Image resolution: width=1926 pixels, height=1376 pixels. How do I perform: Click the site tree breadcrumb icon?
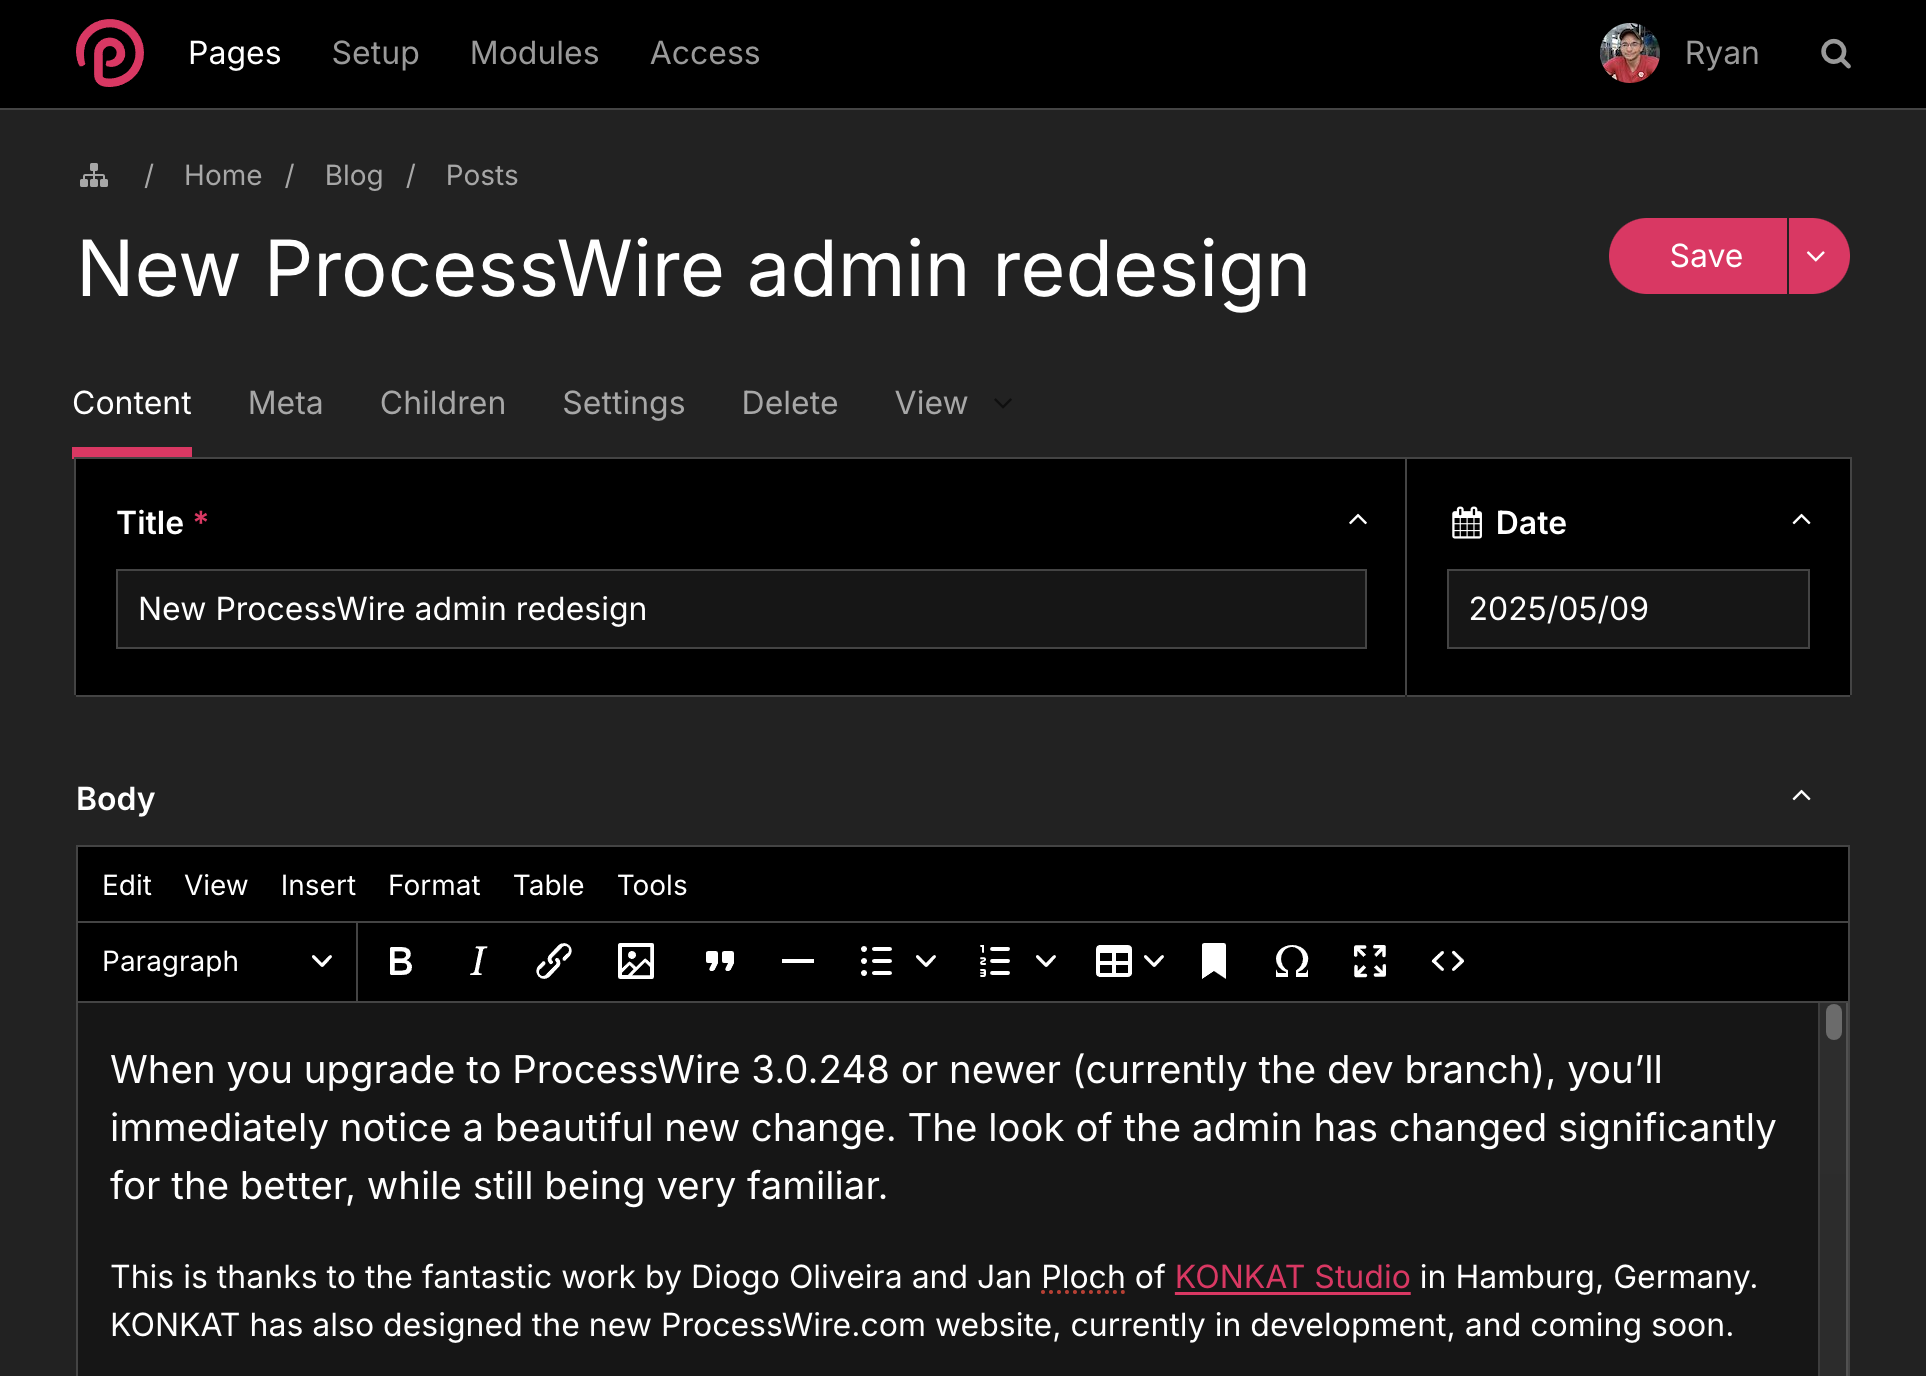click(94, 176)
